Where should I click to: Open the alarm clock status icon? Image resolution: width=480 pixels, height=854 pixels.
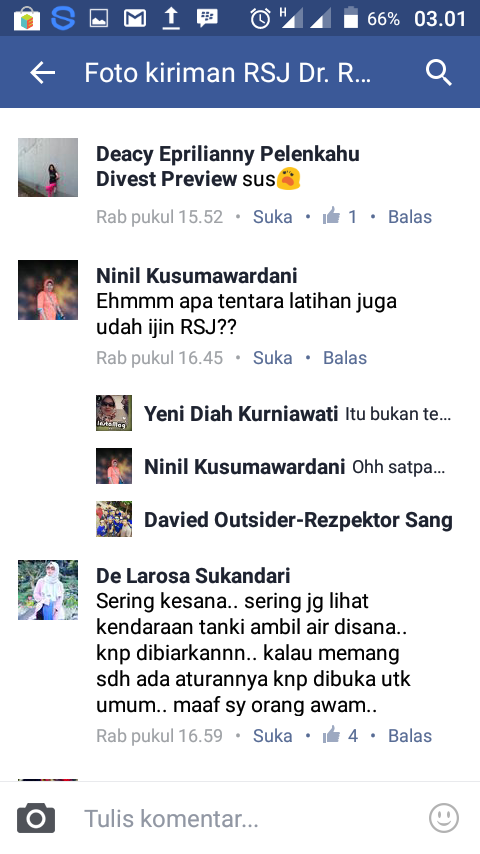pyautogui.click(x=260, y=19)
